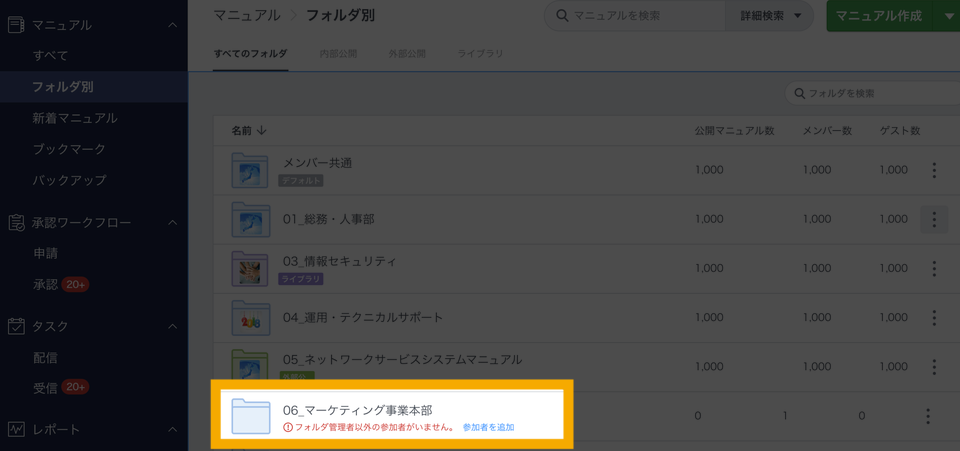The image size is (960, 451).
Task: Open three-dot menu for 04_運用・テクニカルサポート
Action: tap(933, 318)
